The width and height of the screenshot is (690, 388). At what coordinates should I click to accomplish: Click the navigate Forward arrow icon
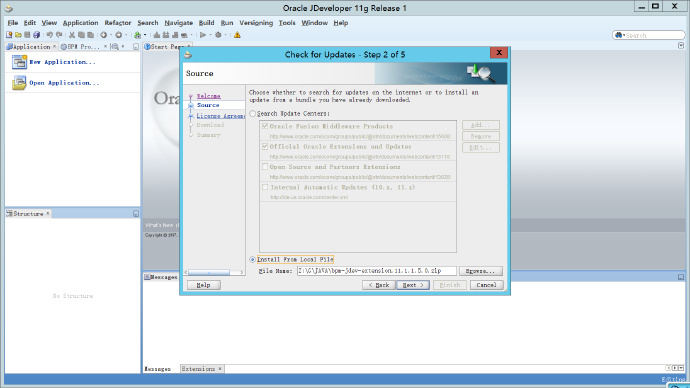(118, 35)
